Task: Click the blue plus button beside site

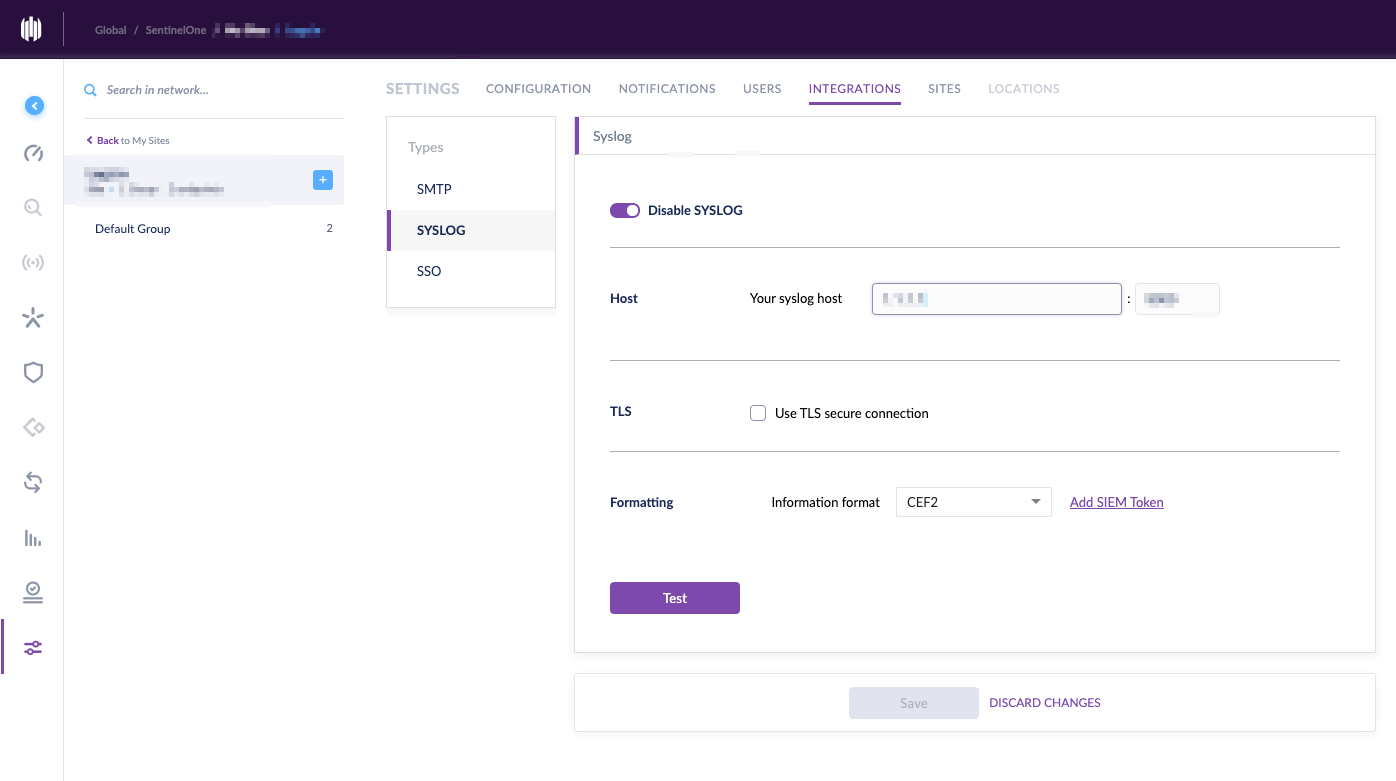Action: (x=323, y=180)
